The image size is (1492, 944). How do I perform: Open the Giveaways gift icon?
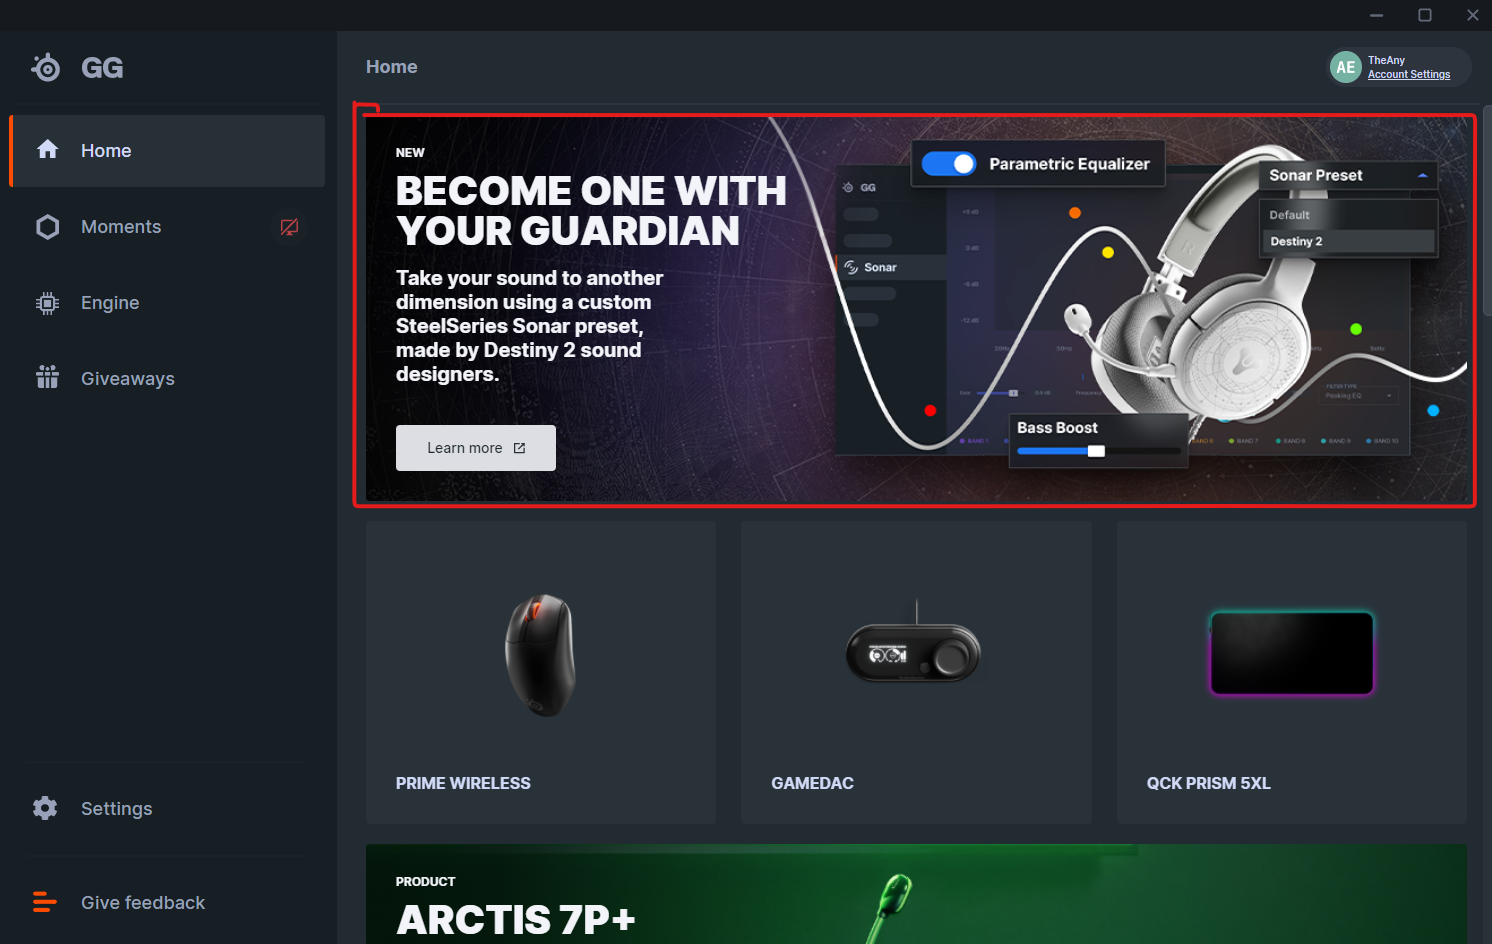pos(47,377)
